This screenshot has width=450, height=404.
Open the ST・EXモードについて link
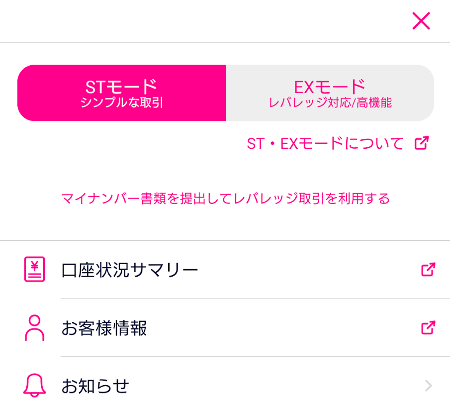click(325, 144)
